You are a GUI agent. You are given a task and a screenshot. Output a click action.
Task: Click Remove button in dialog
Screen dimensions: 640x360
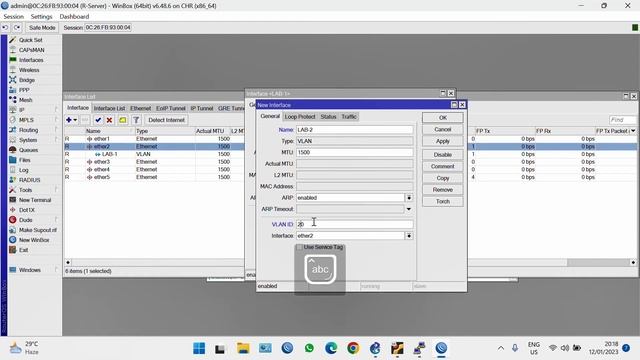[x=443, y=190]
